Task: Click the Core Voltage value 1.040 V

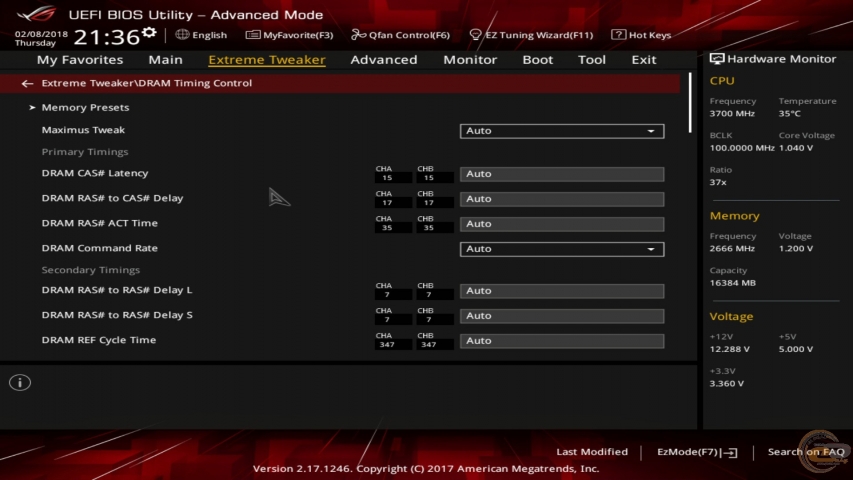Action: (x=796, y=148)
